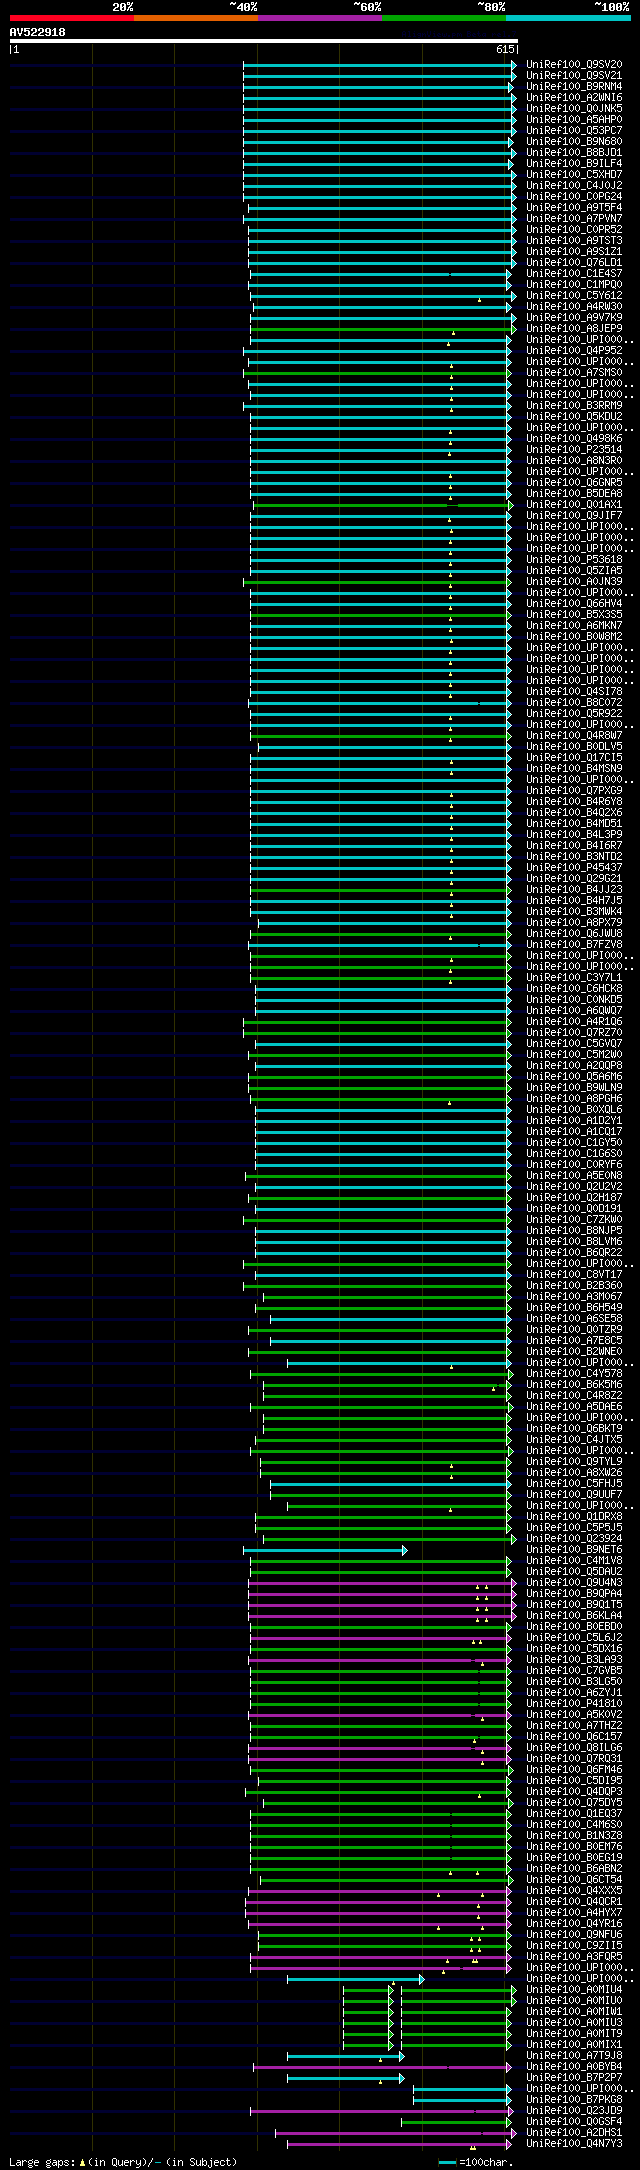Select hit label UniRef100_C1GY50
Image resolution: width=640 pixels, height=2170 pixels.
point(574,1143)
